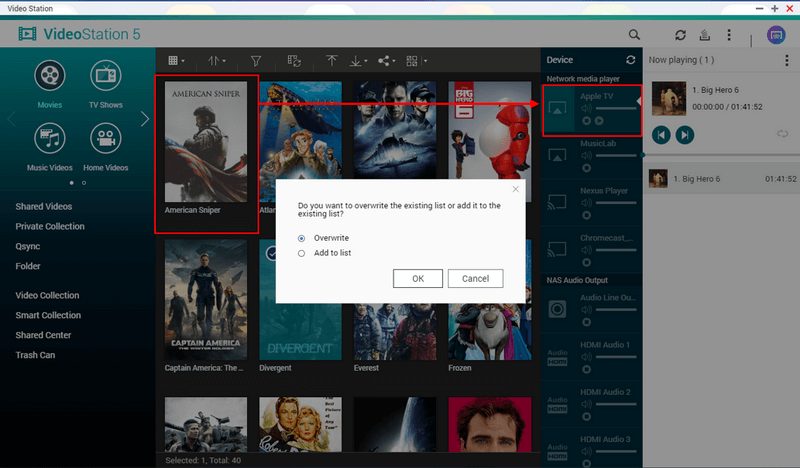This screenshot has width=800, height=468.
Task: Skip to next track in Now playing
Action: [685, 135]
